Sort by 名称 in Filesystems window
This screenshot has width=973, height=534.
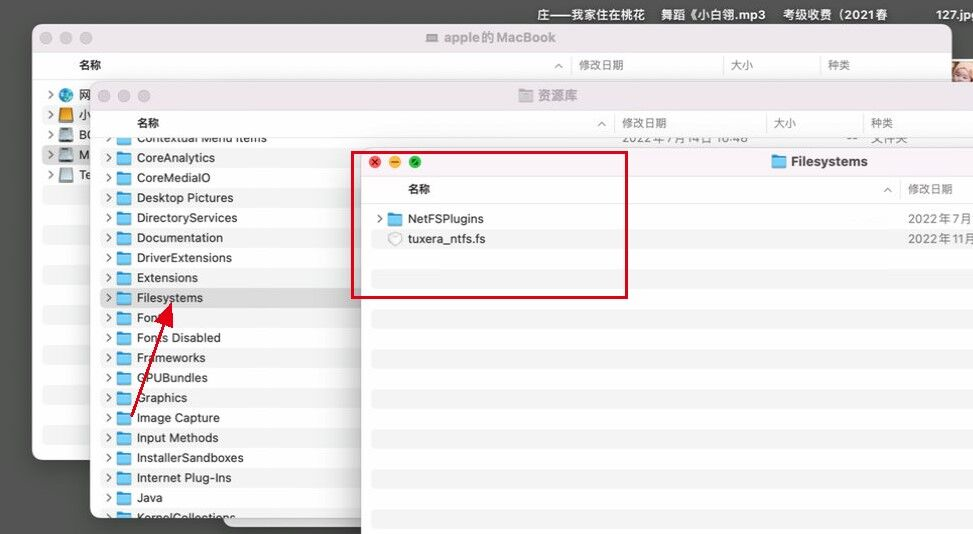pyautogui.click(x=419, y=189)
